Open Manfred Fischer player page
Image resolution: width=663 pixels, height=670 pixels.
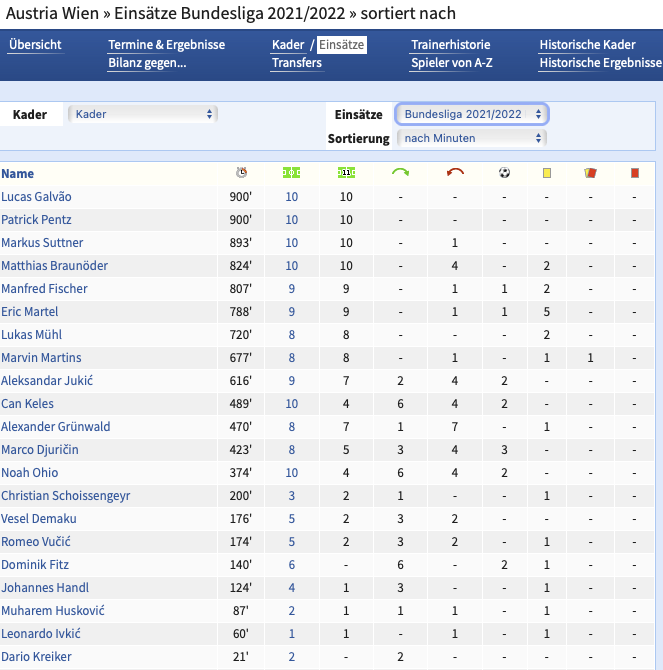pos(44,289)
